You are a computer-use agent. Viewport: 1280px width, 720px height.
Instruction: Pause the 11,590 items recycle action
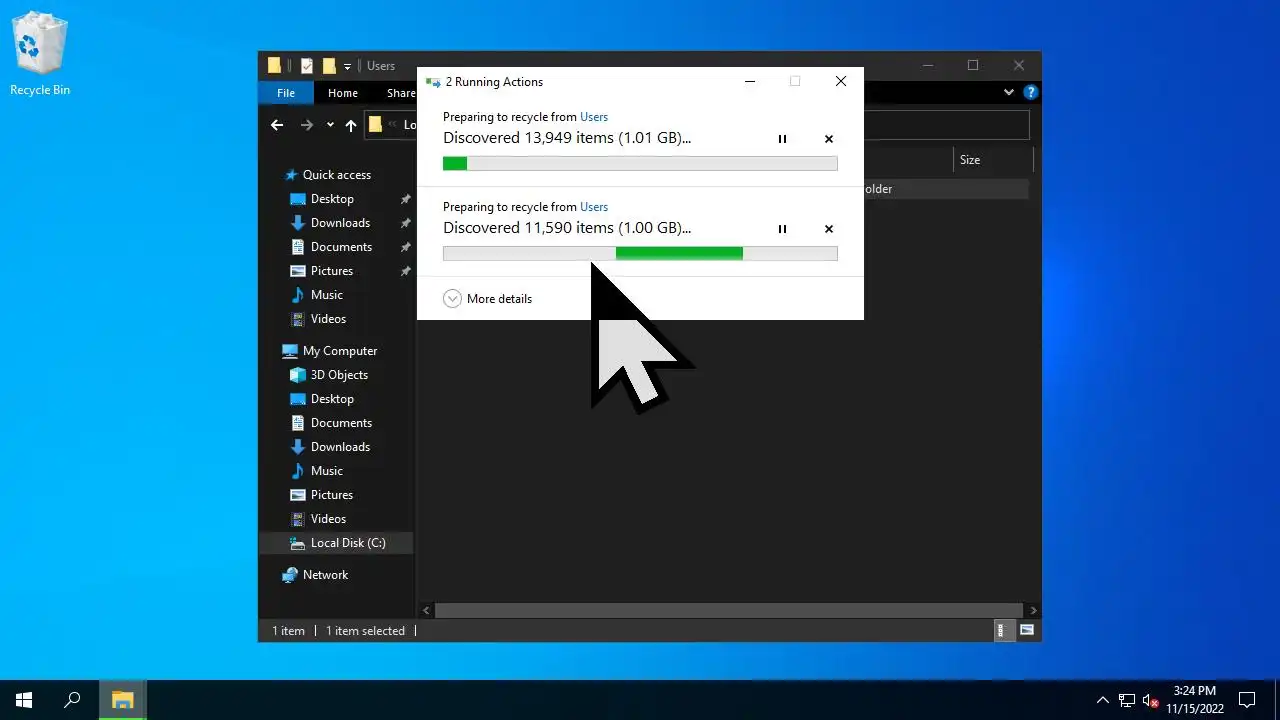pos(782,229)
